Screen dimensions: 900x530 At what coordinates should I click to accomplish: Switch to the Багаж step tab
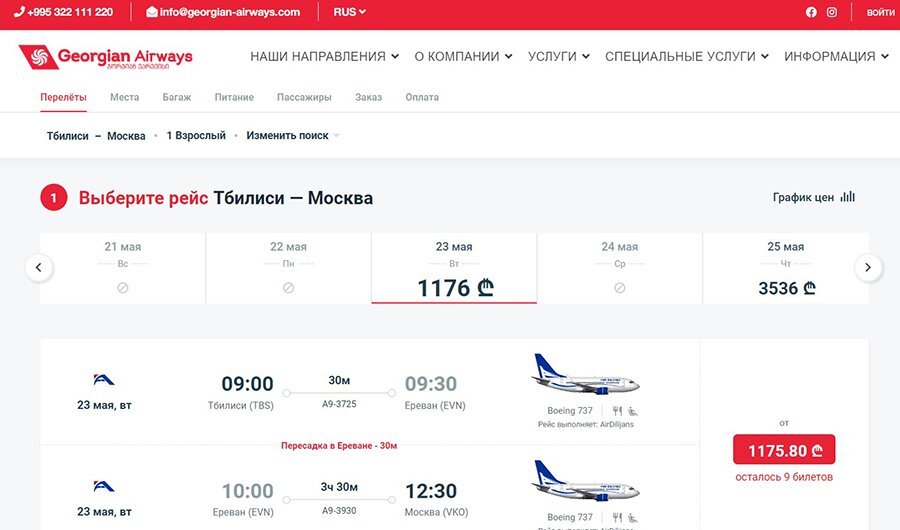[x=177, y=97]
